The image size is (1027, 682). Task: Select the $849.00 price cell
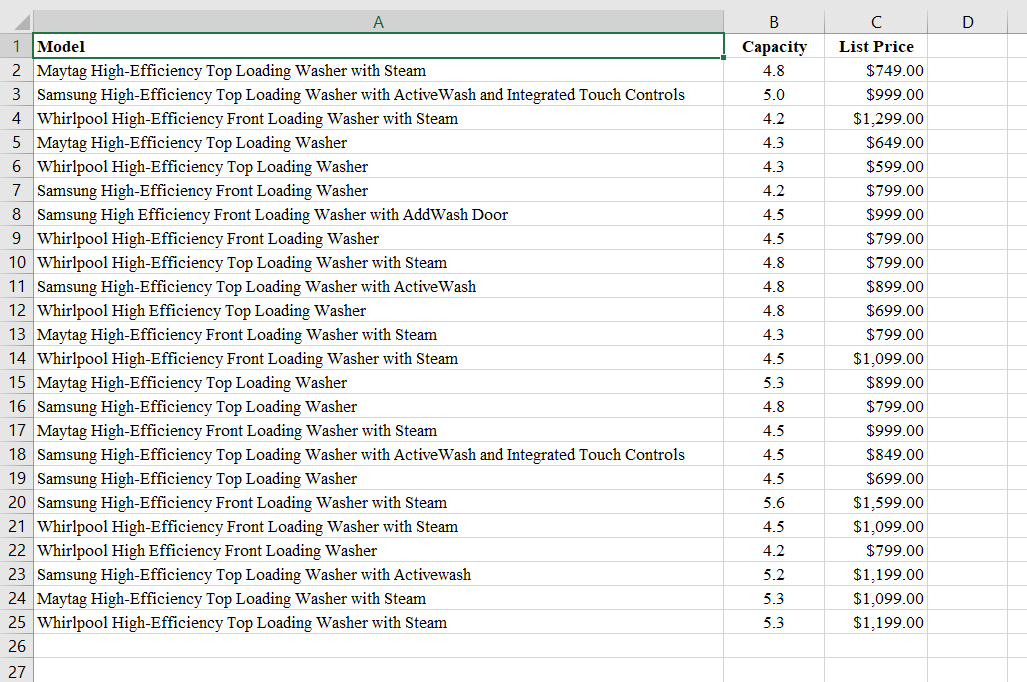point(876,454)
